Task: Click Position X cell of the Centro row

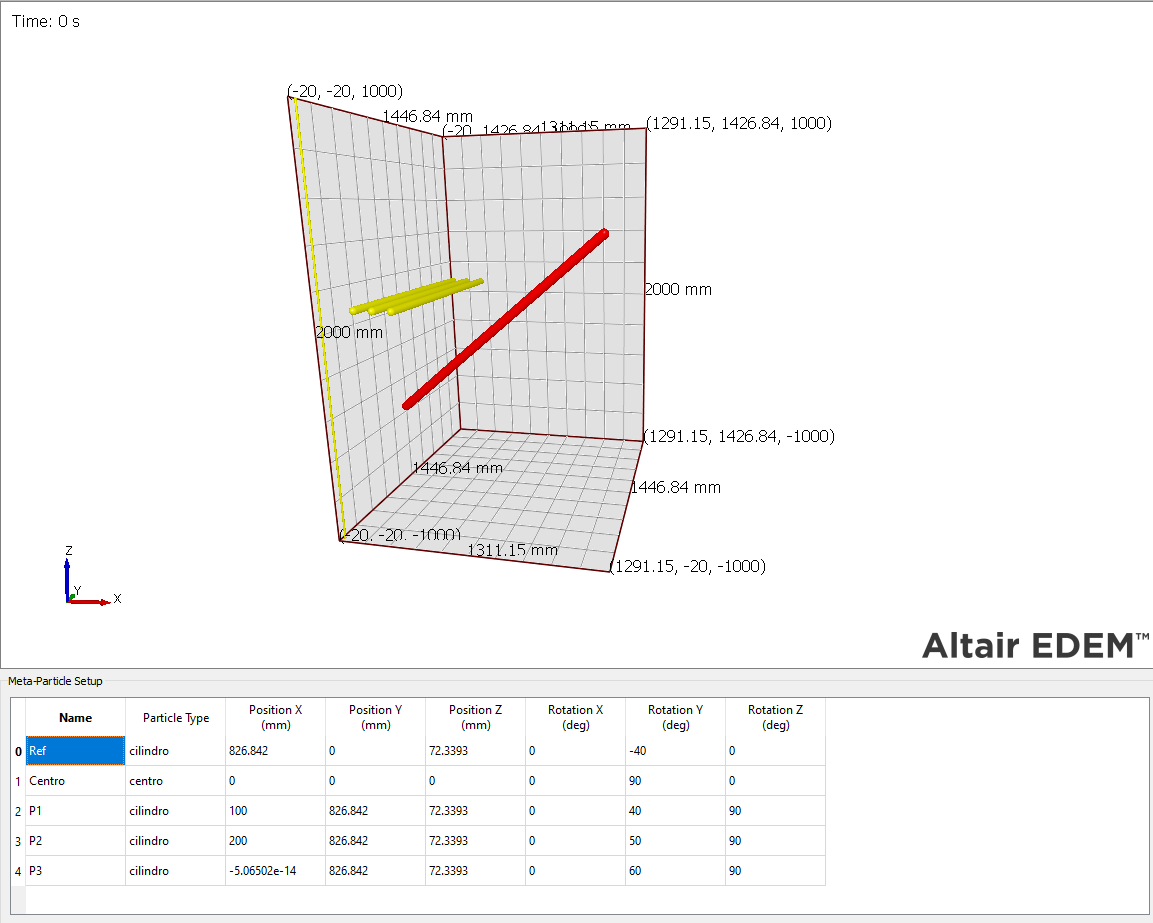Action: click(x=276, y=781)
